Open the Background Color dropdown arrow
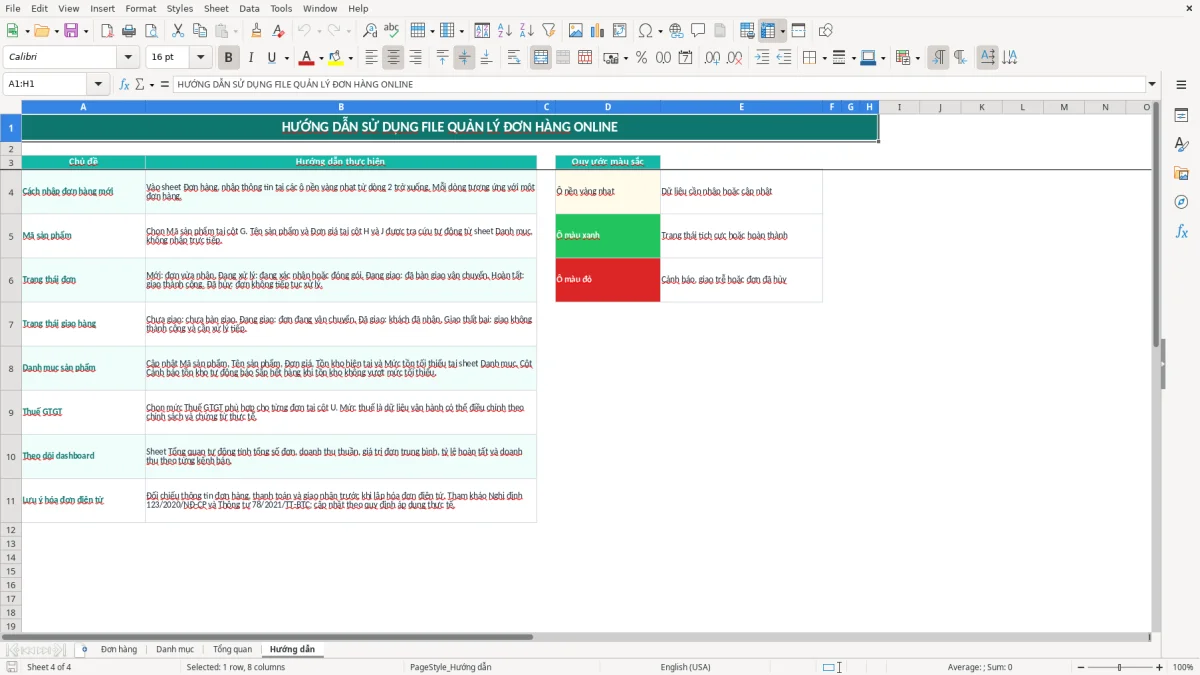The image size is (1200, 675). 350,58
